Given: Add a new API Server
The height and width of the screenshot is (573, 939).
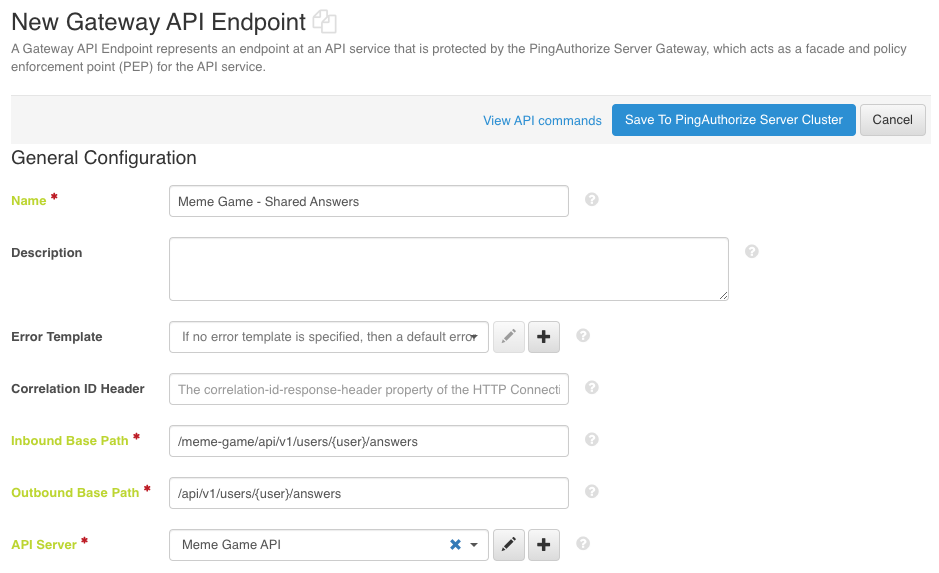Looking at the screenshot, I should click(x=544, y=545).
